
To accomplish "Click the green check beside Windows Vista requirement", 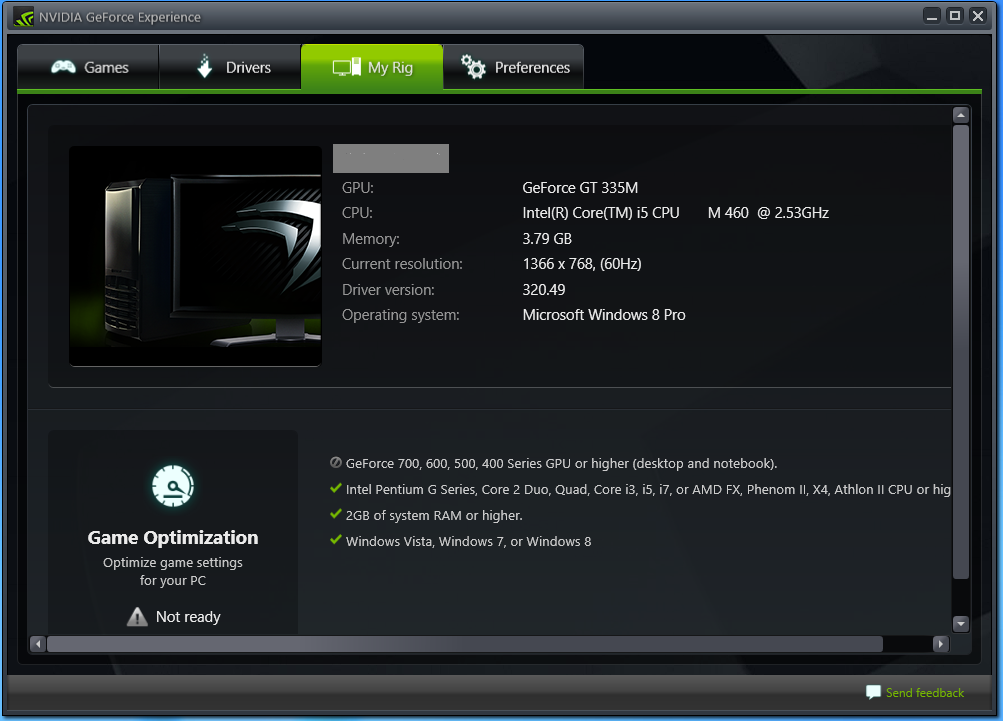I will [336, 540].
